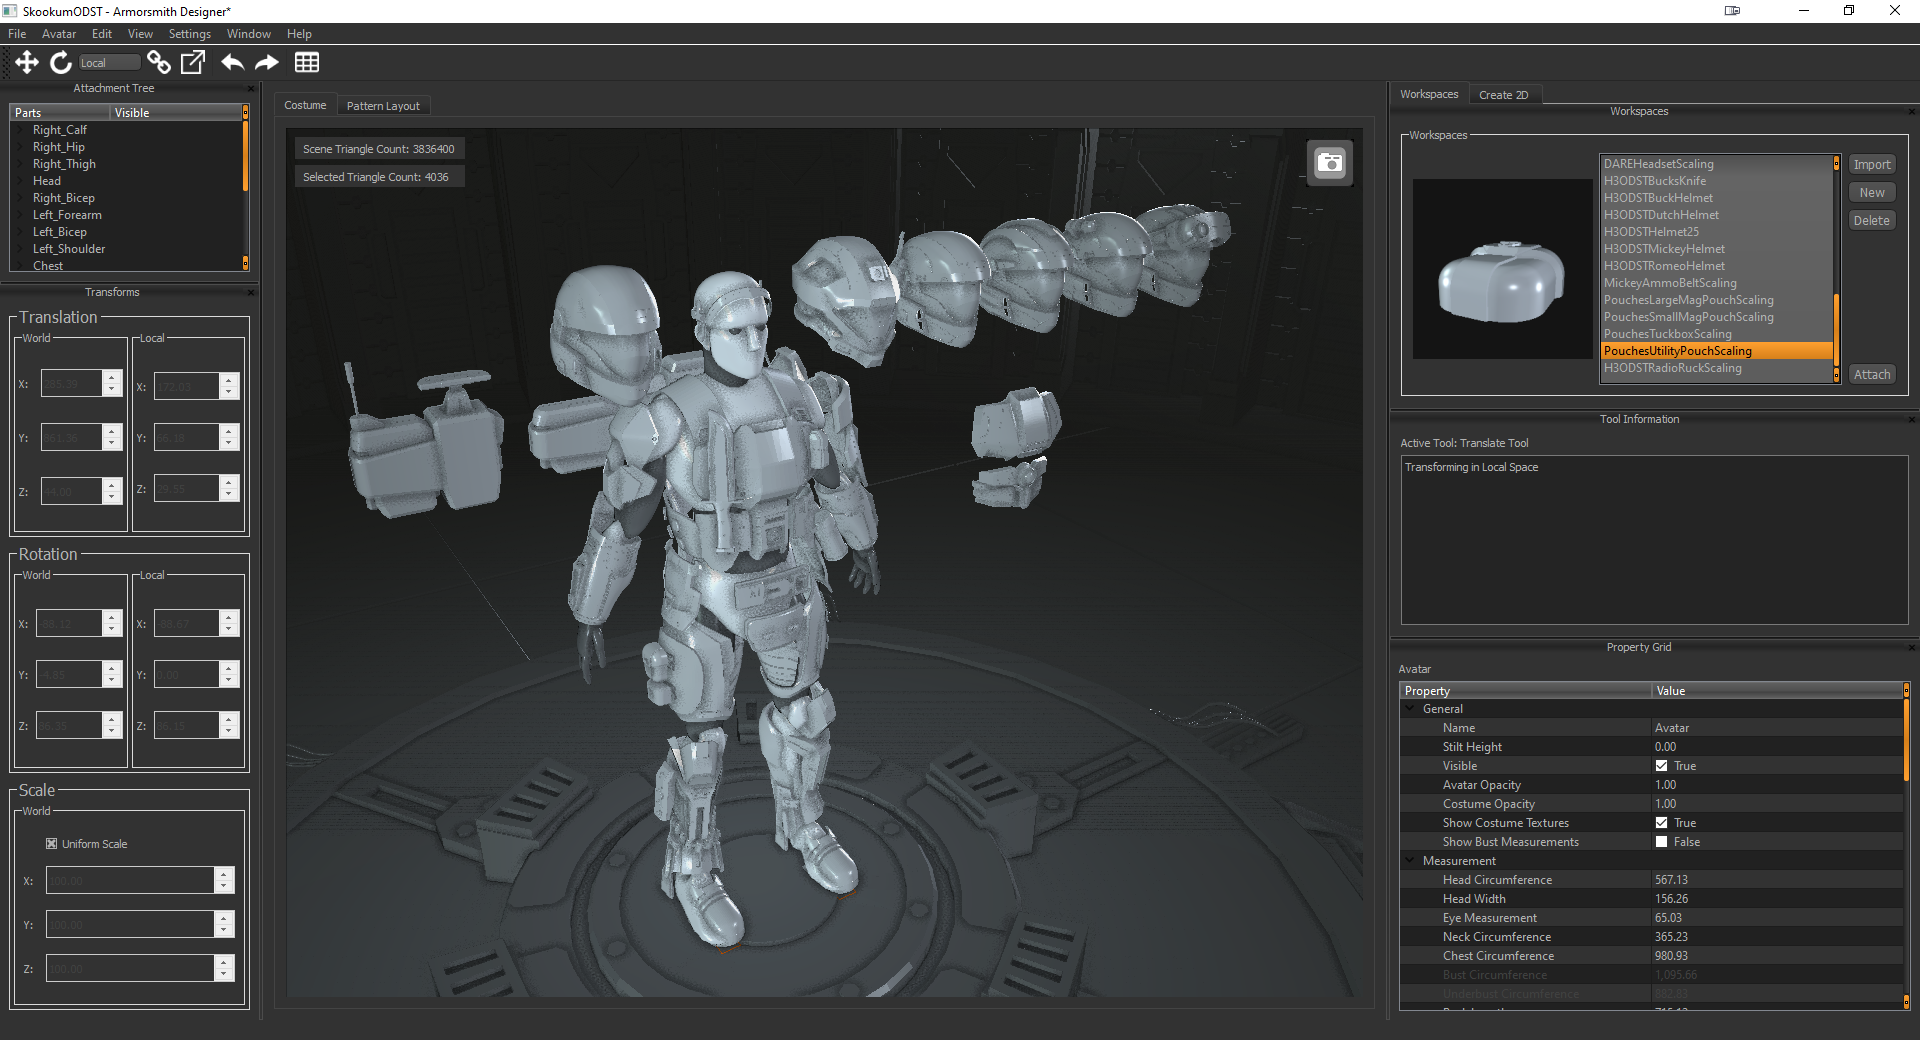Click the Import workspace button
1920x1040 pixels.
point(1871,165)
